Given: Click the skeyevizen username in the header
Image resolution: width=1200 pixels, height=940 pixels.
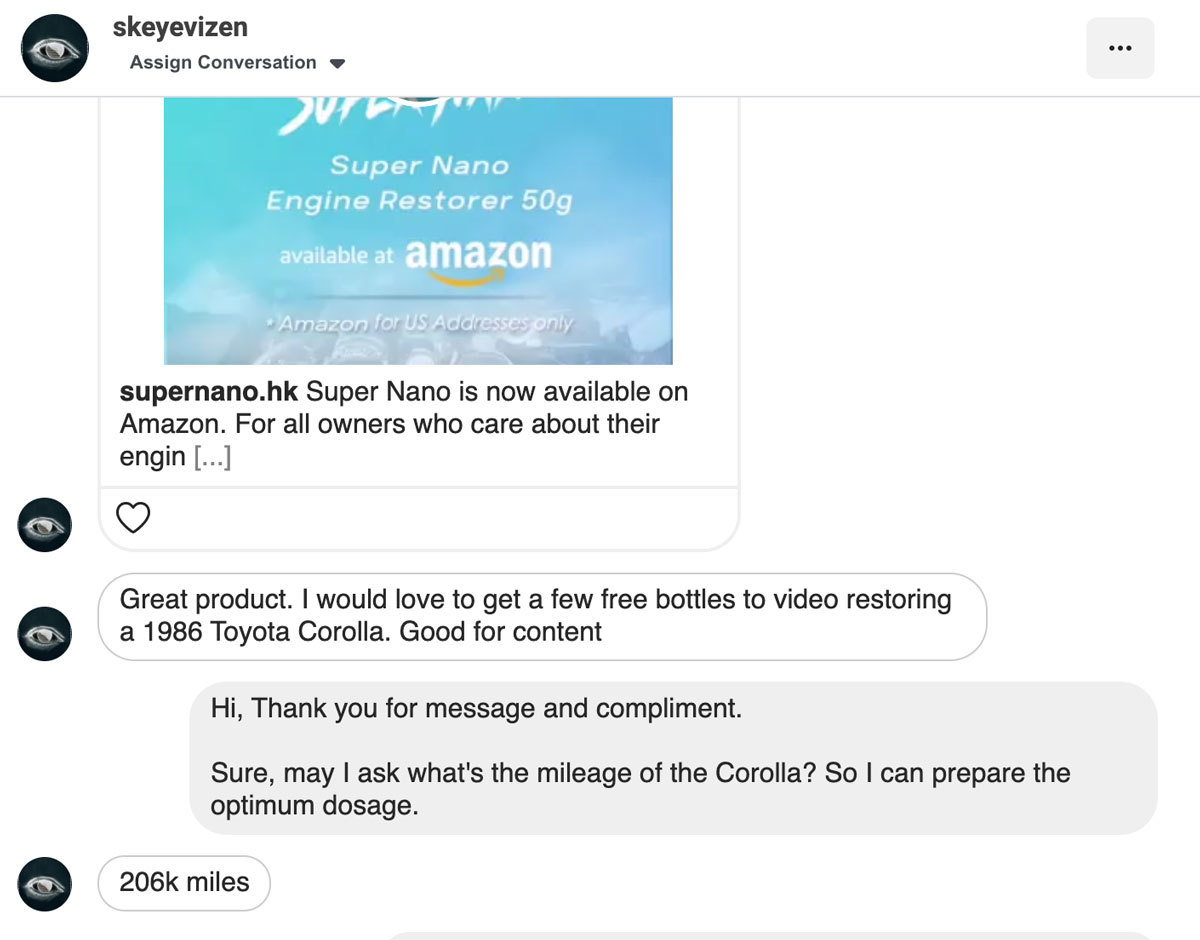Looking at the screenshot, I should click(181, 27).
